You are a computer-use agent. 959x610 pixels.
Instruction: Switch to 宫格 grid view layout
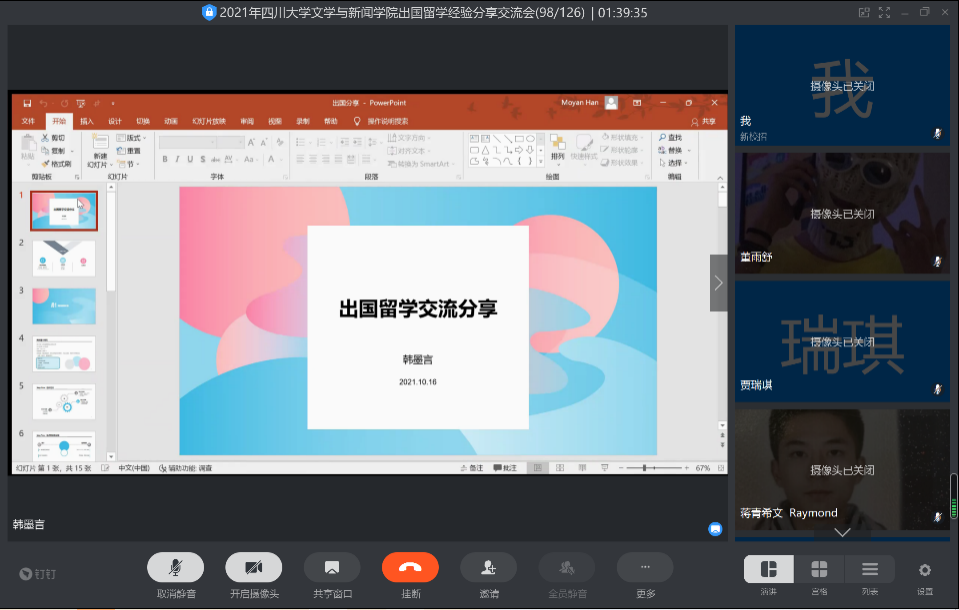(819, 569)
